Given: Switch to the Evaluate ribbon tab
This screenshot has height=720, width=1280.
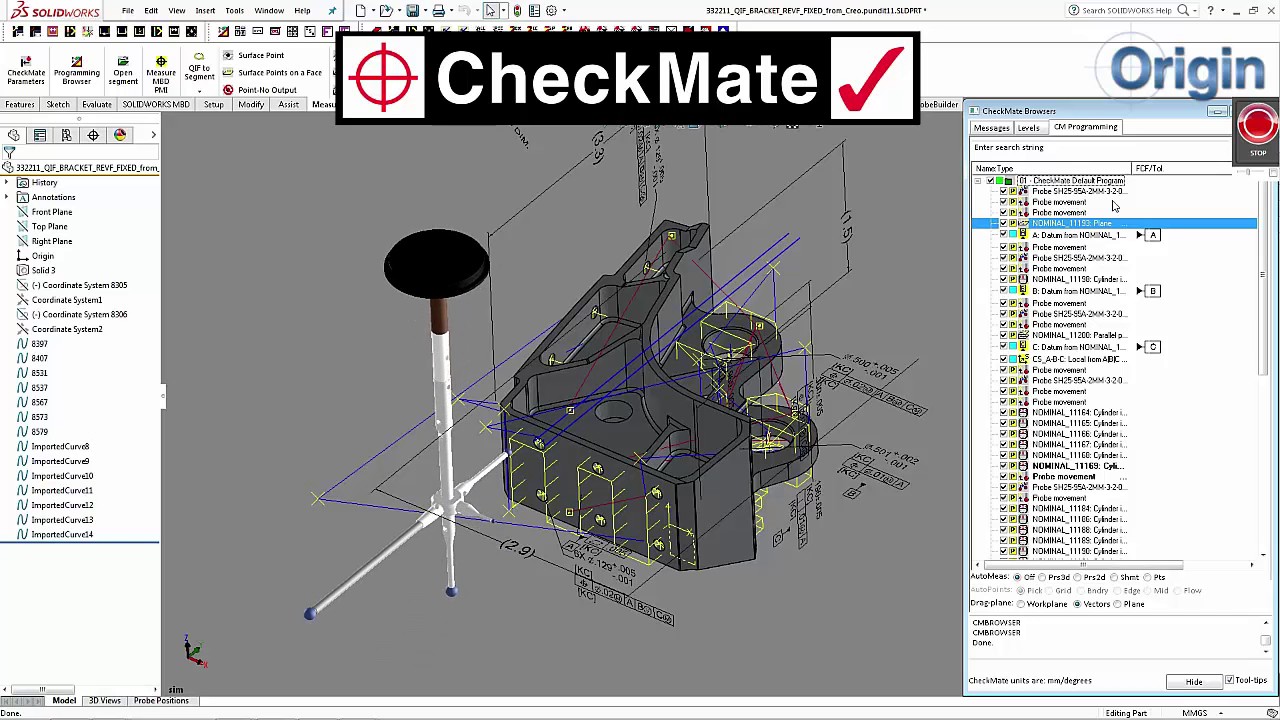Looking at the screenshot, I should [x=97, y=105].
